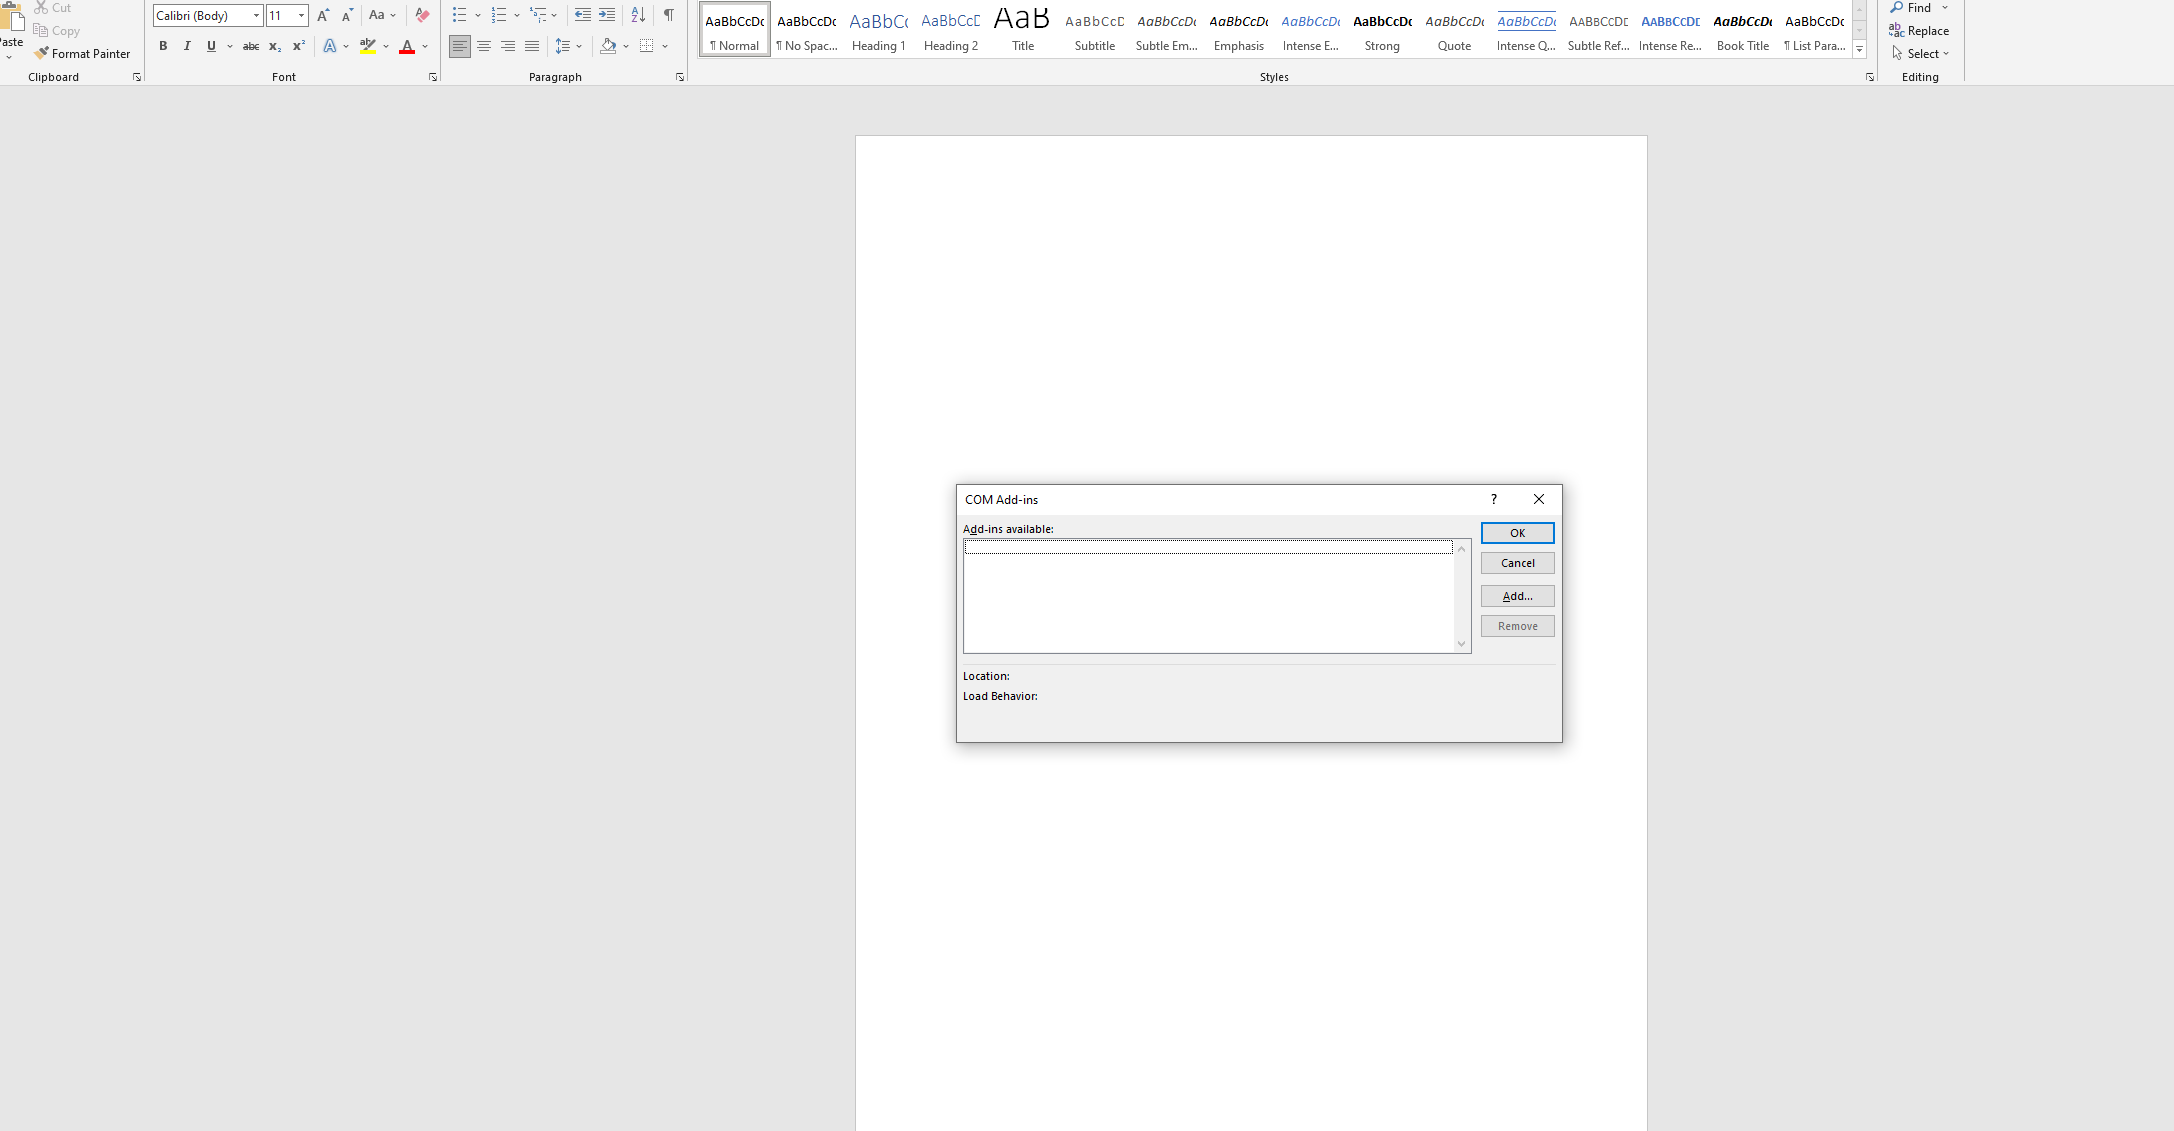Toggle bold formatting

[163, 46]
